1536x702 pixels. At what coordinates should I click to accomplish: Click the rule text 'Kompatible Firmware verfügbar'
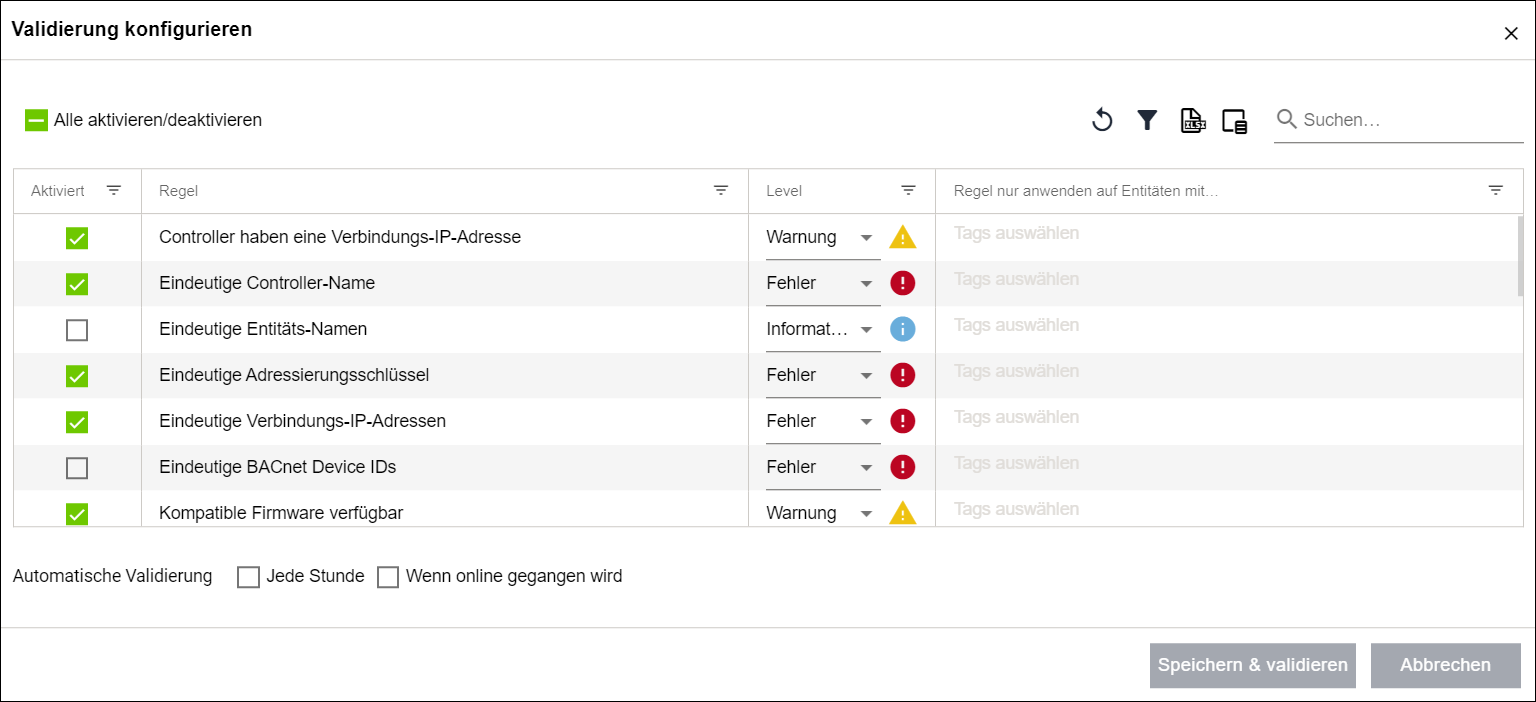point(281,513)
